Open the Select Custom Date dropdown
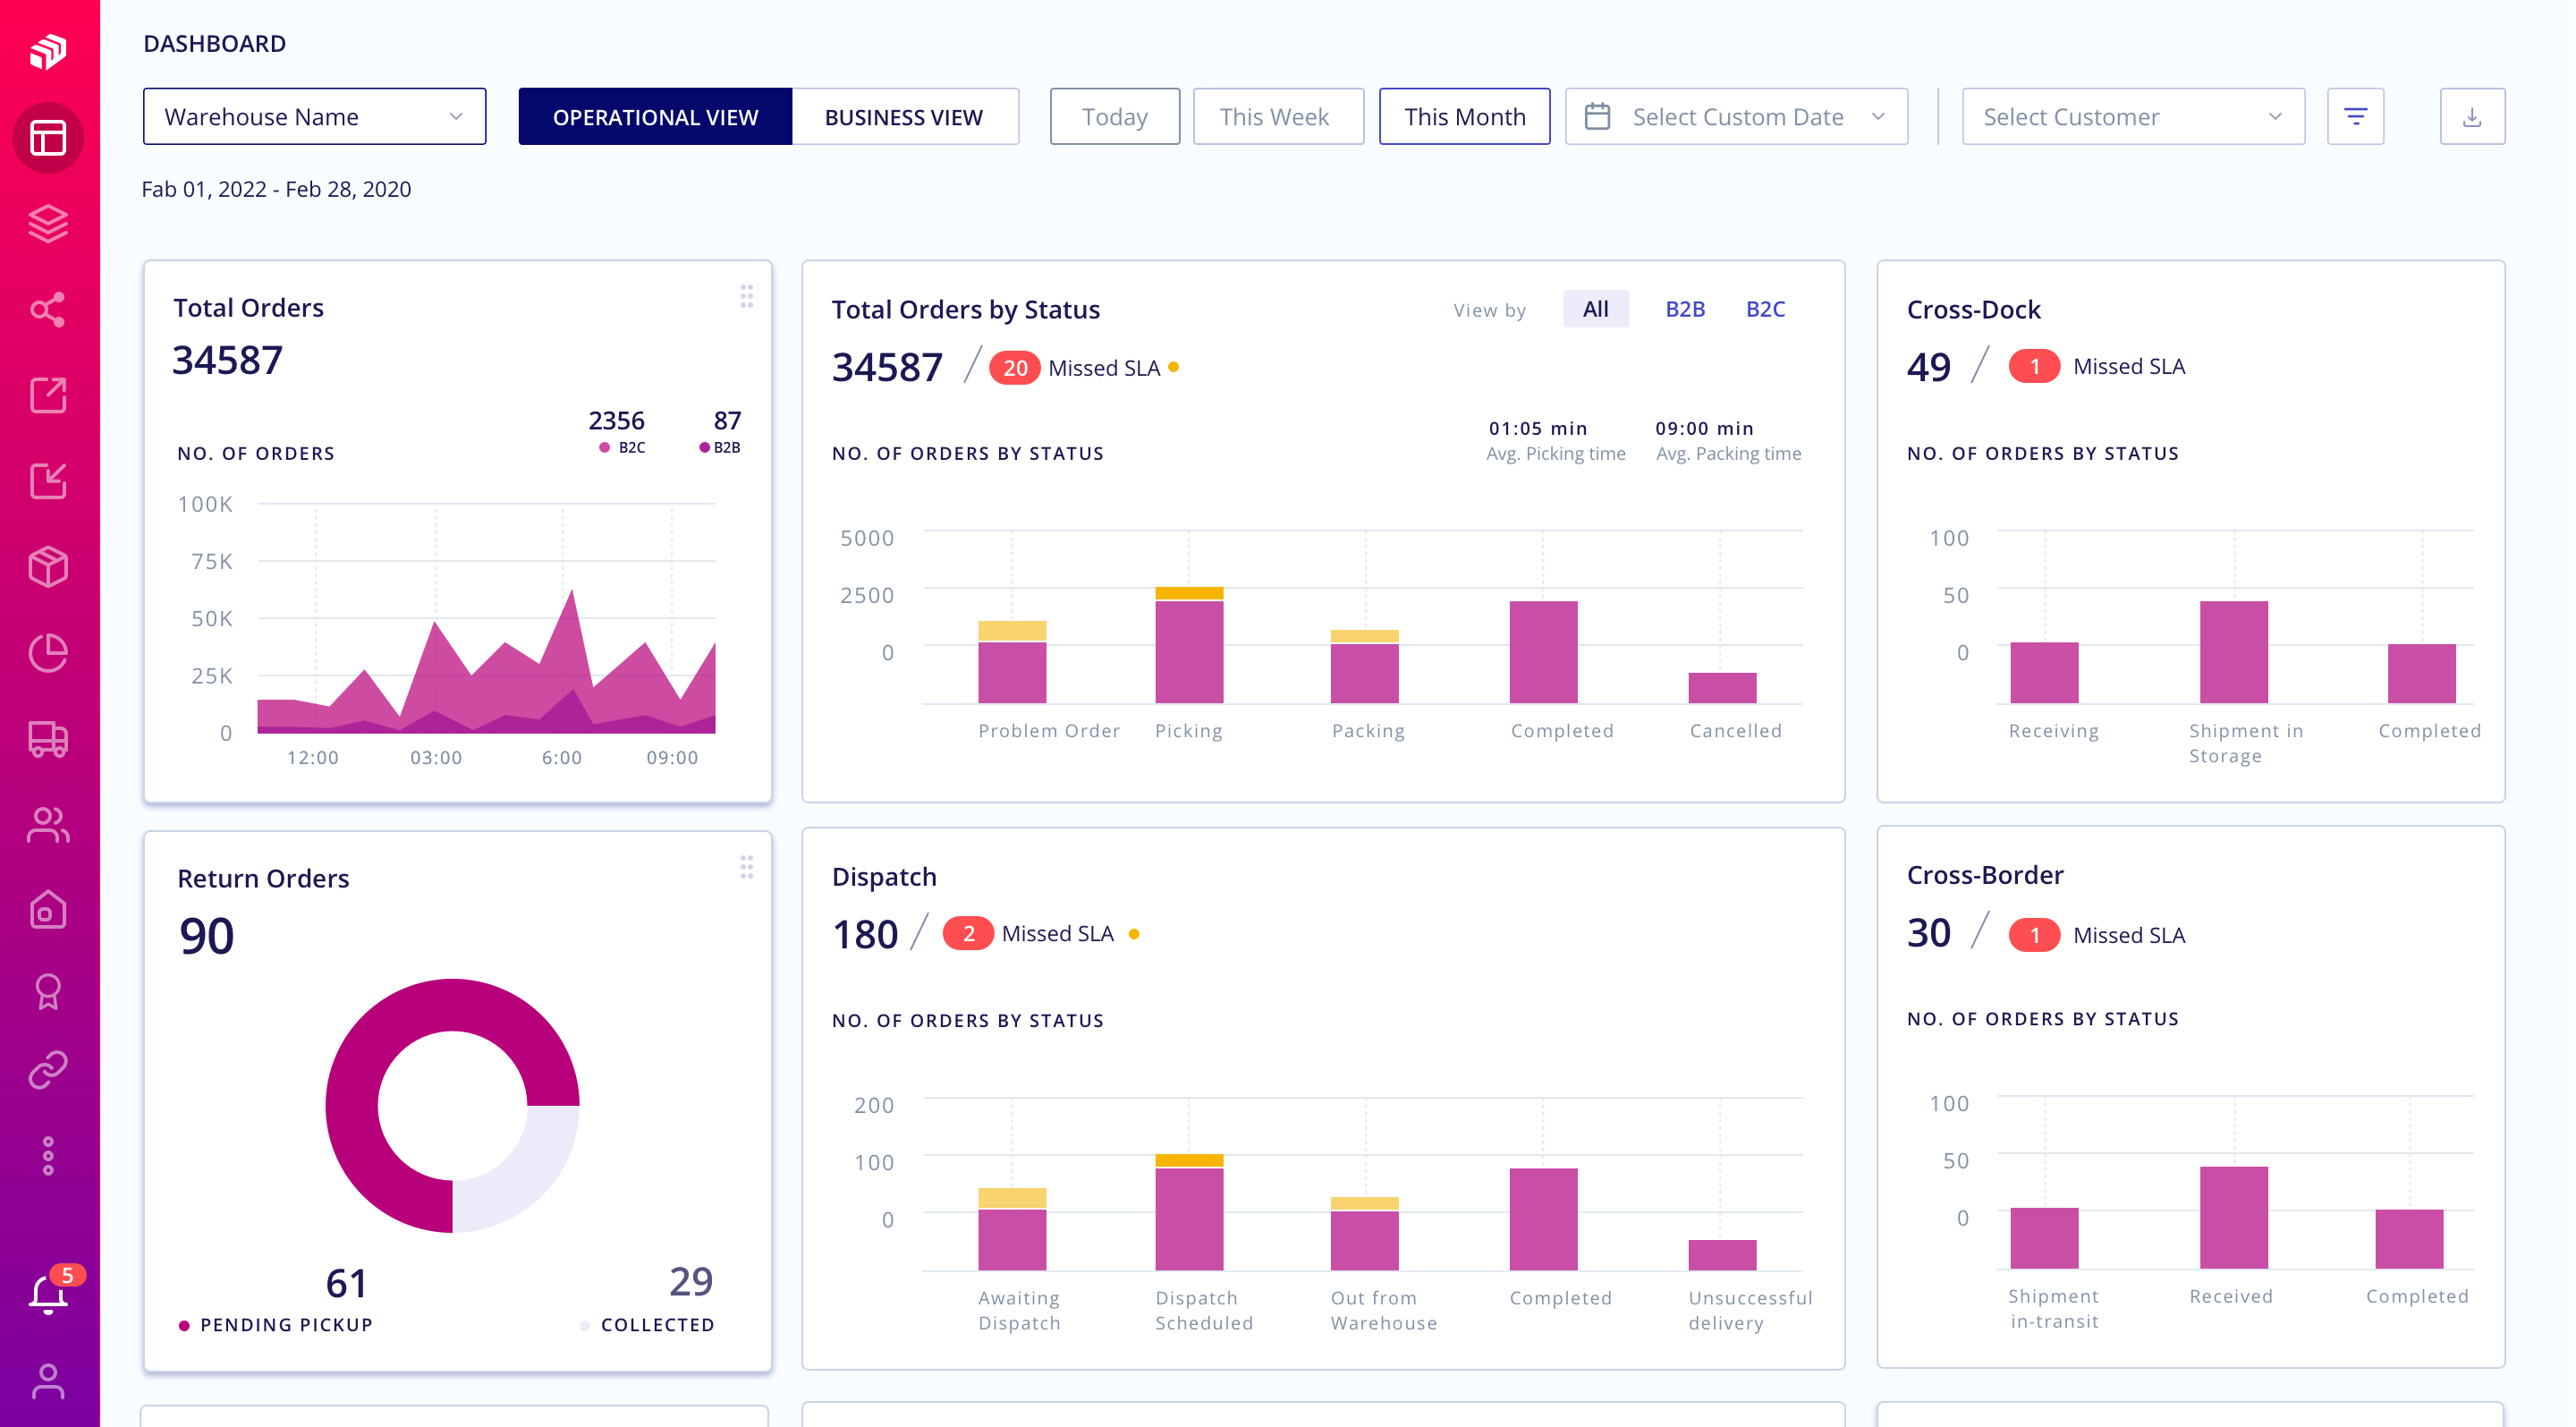Viewport: 2576px width, 1427px height. click(x=1736, y=117)
